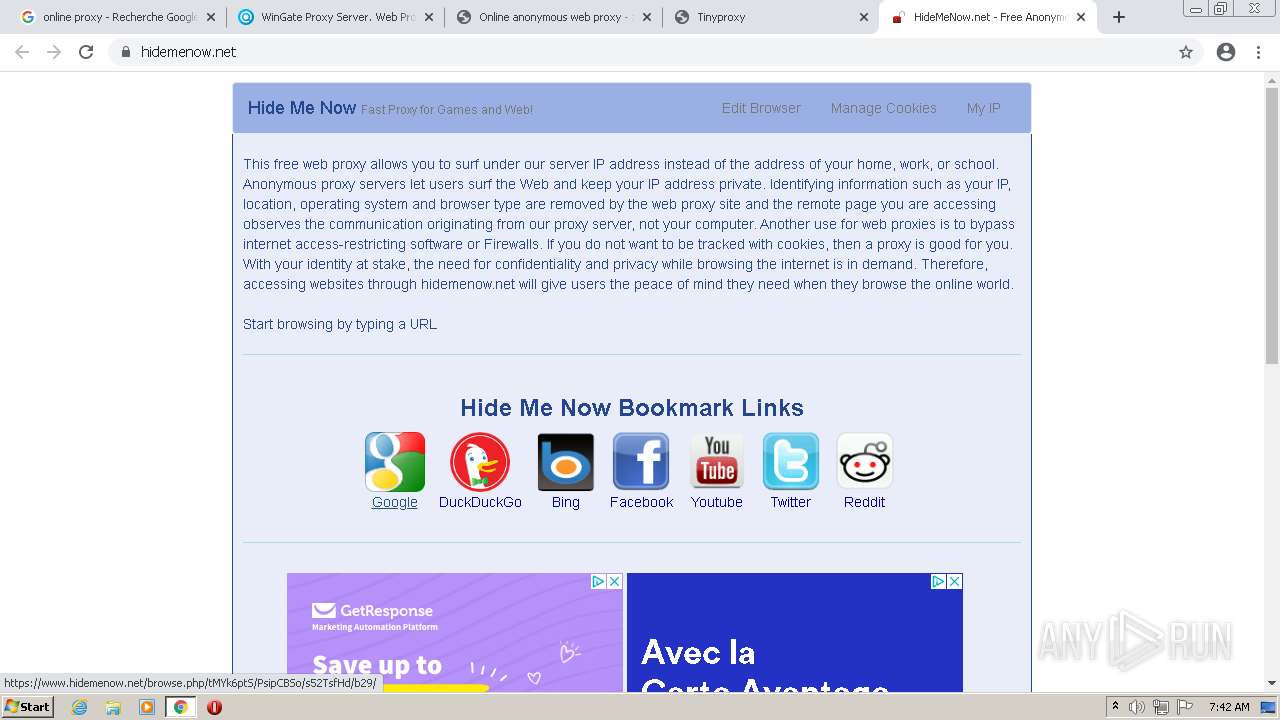
Task: Click the browser back arrow
Action: (x=22, y=52)
